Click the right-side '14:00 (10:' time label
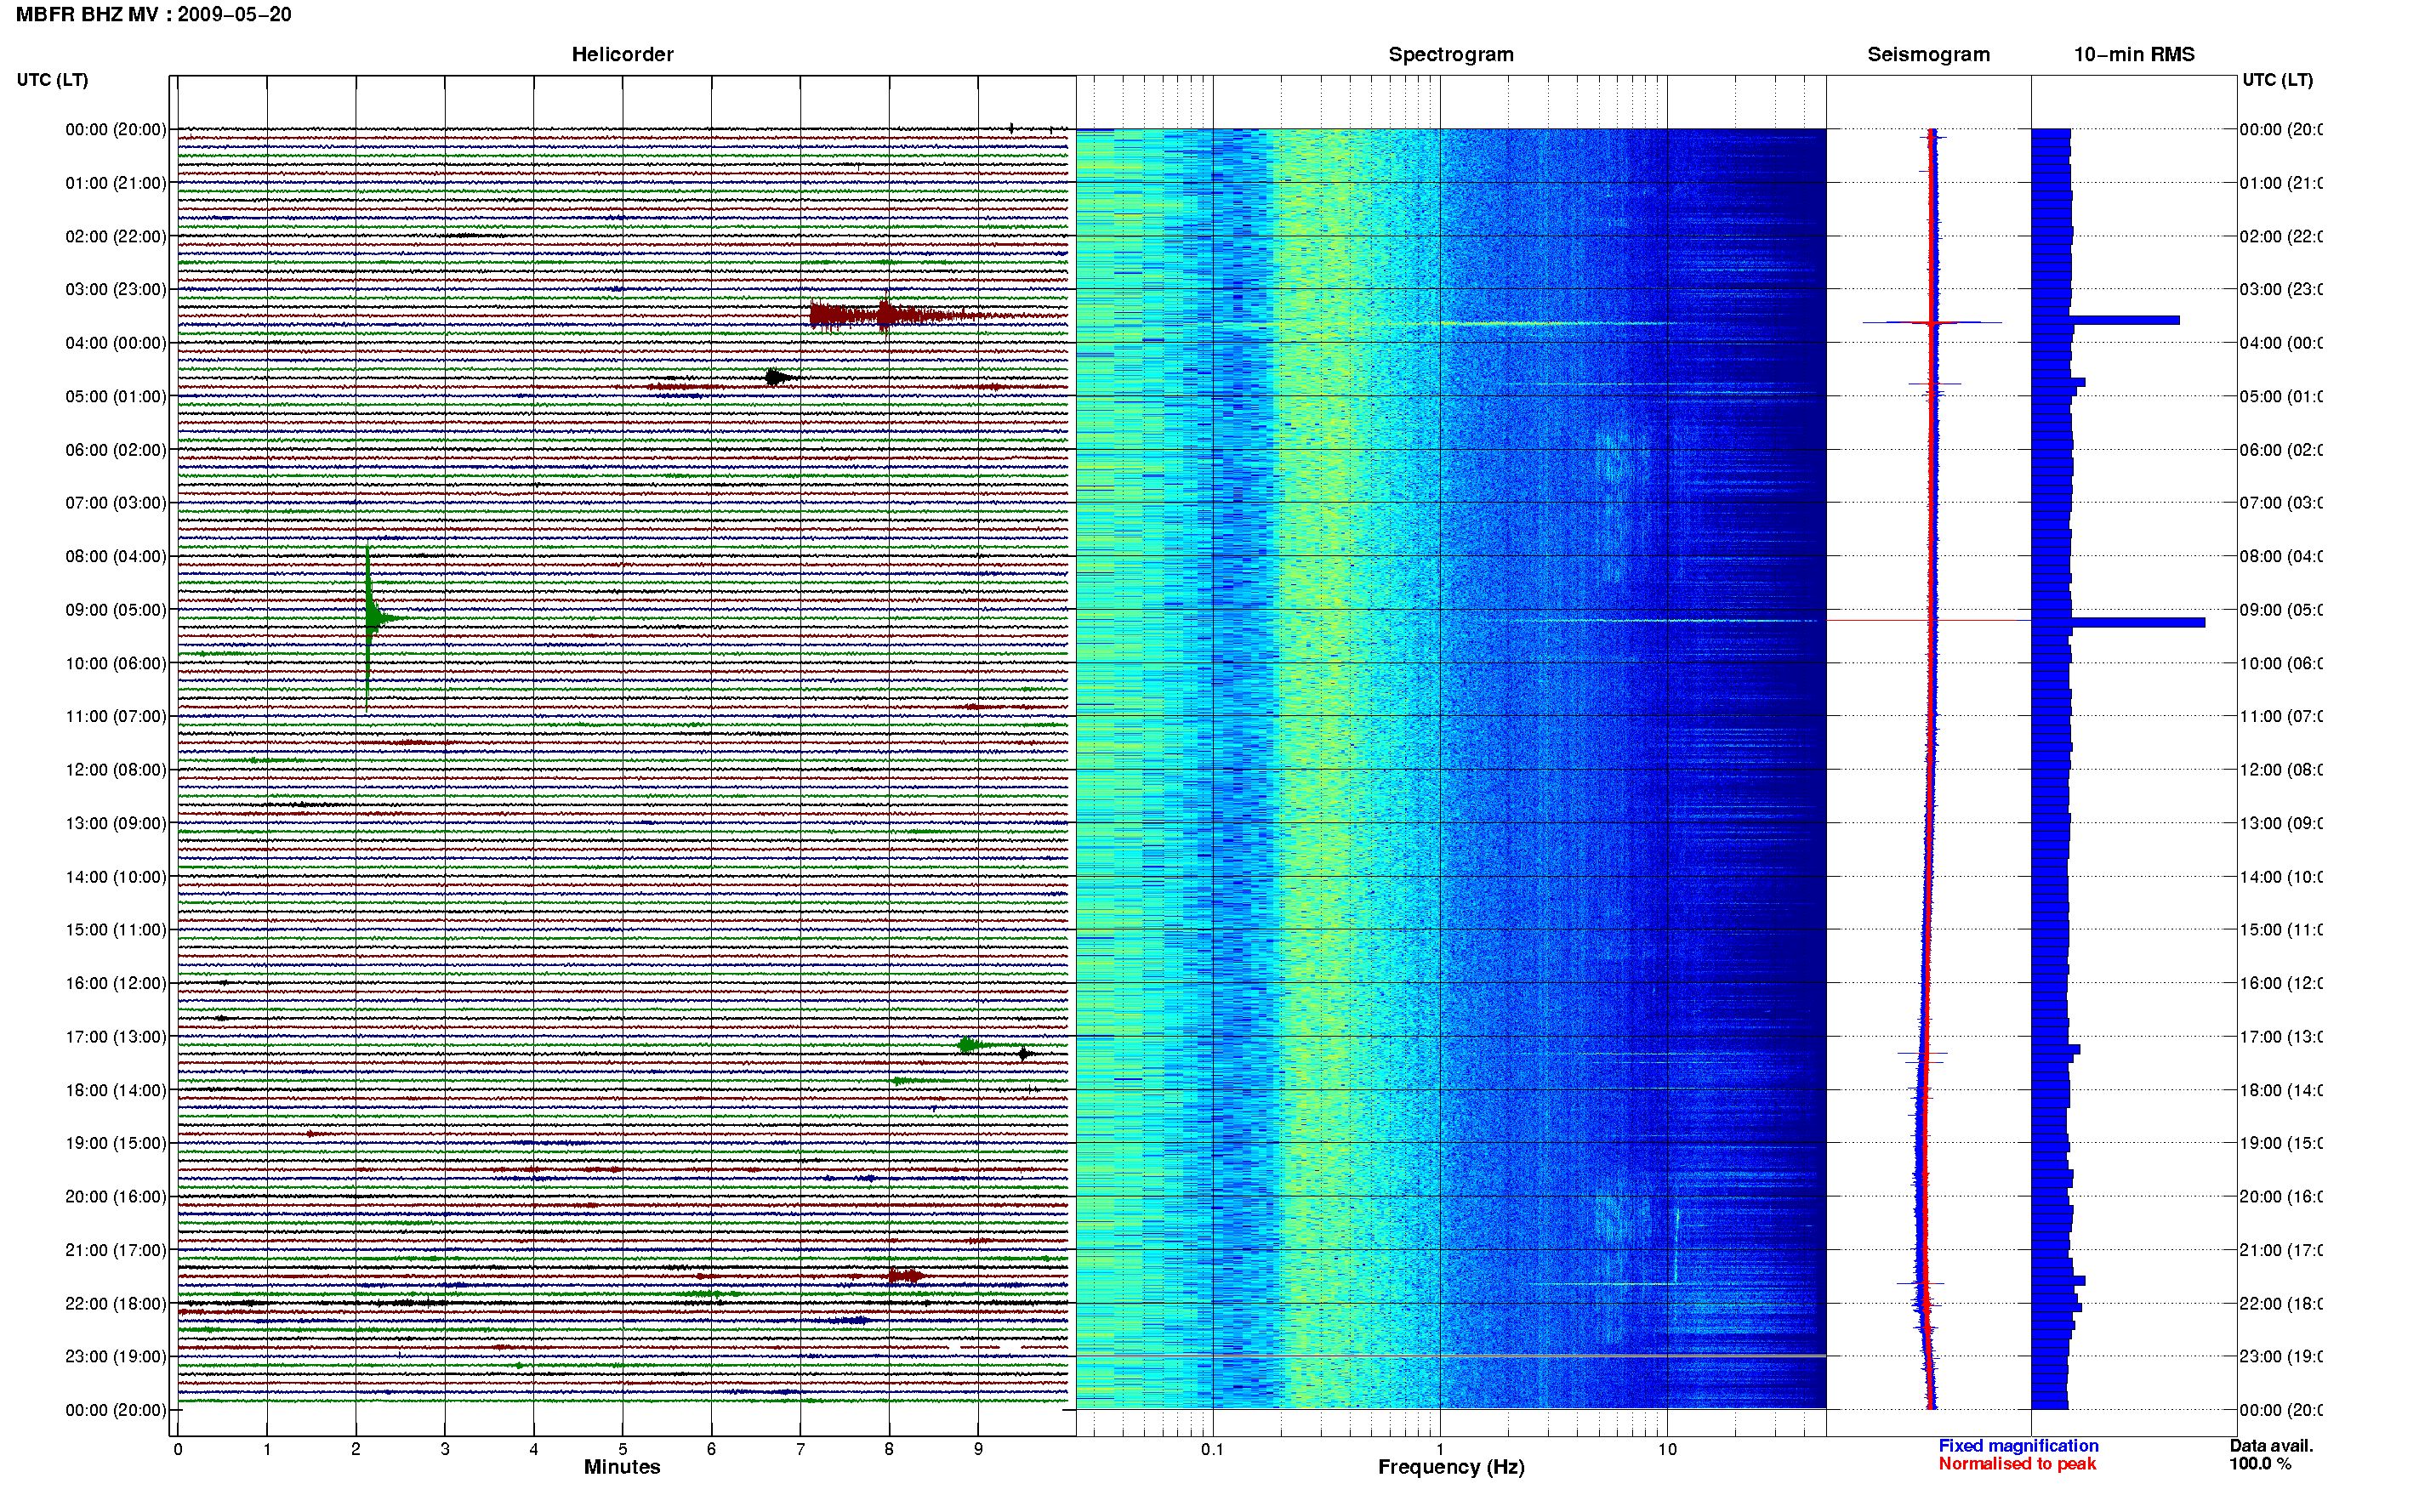Viewport: 2419px width, 1512px height. (2281, 877)
